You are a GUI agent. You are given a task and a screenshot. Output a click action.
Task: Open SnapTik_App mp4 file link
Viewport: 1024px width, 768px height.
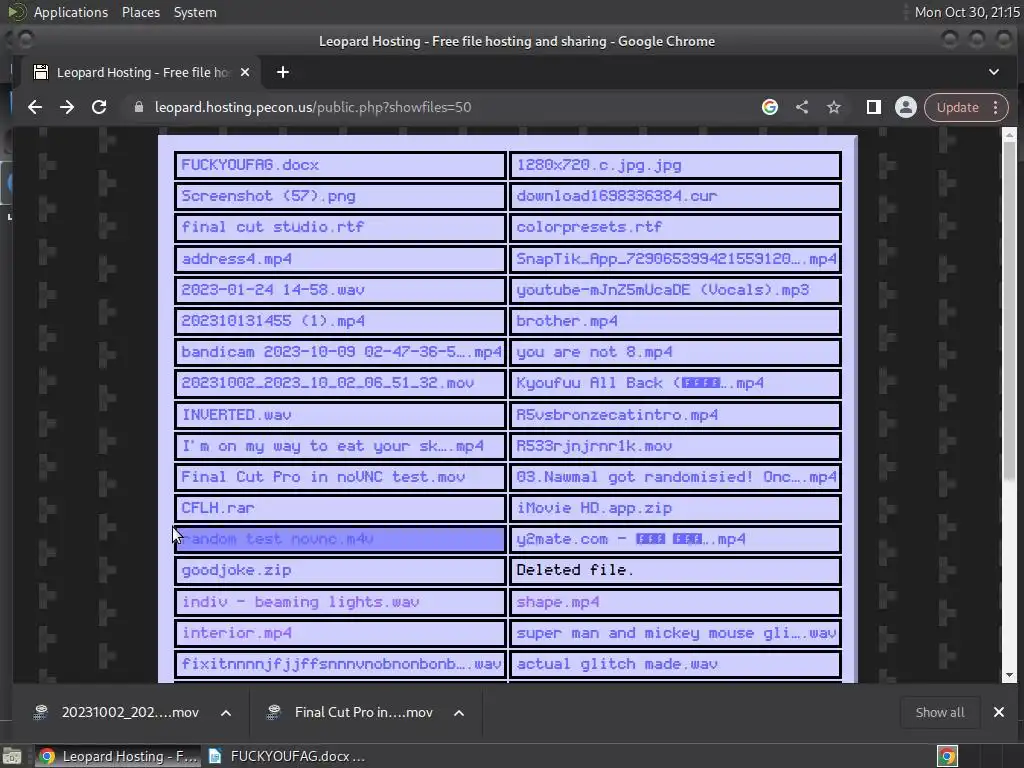pyautogui.click(x=675, y=259)
